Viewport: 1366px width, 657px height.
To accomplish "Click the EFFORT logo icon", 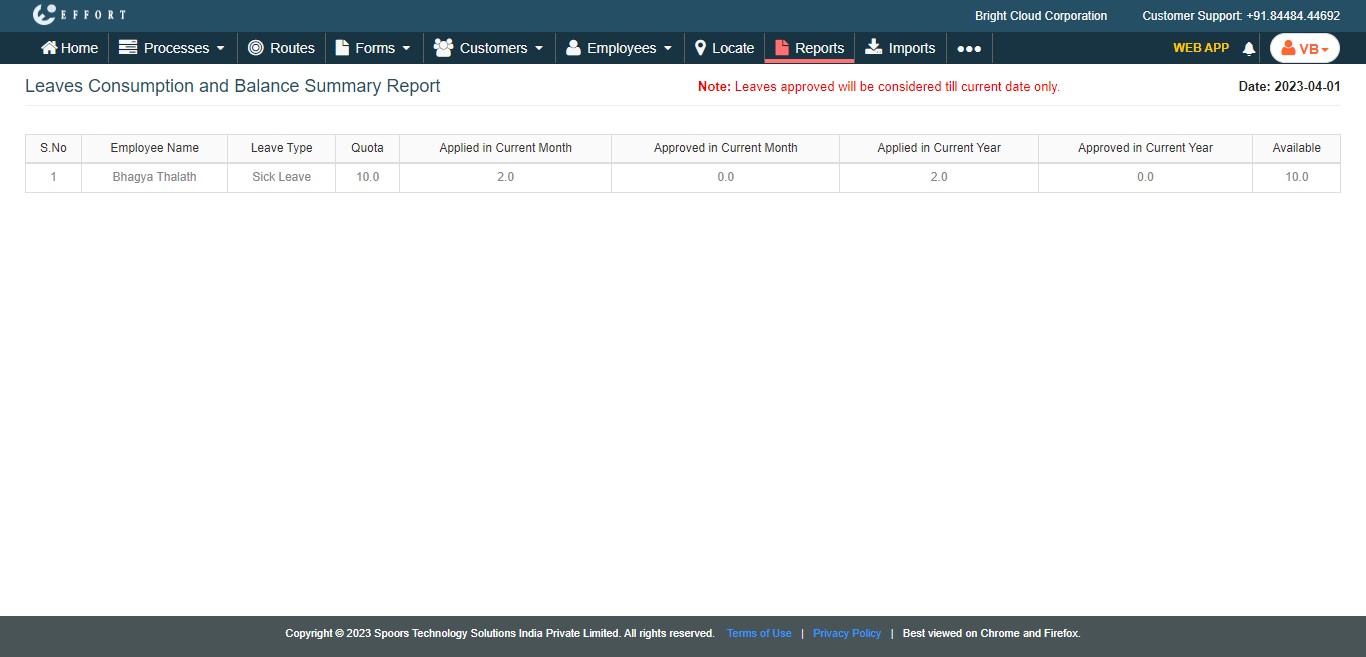I will click(44, 15).
